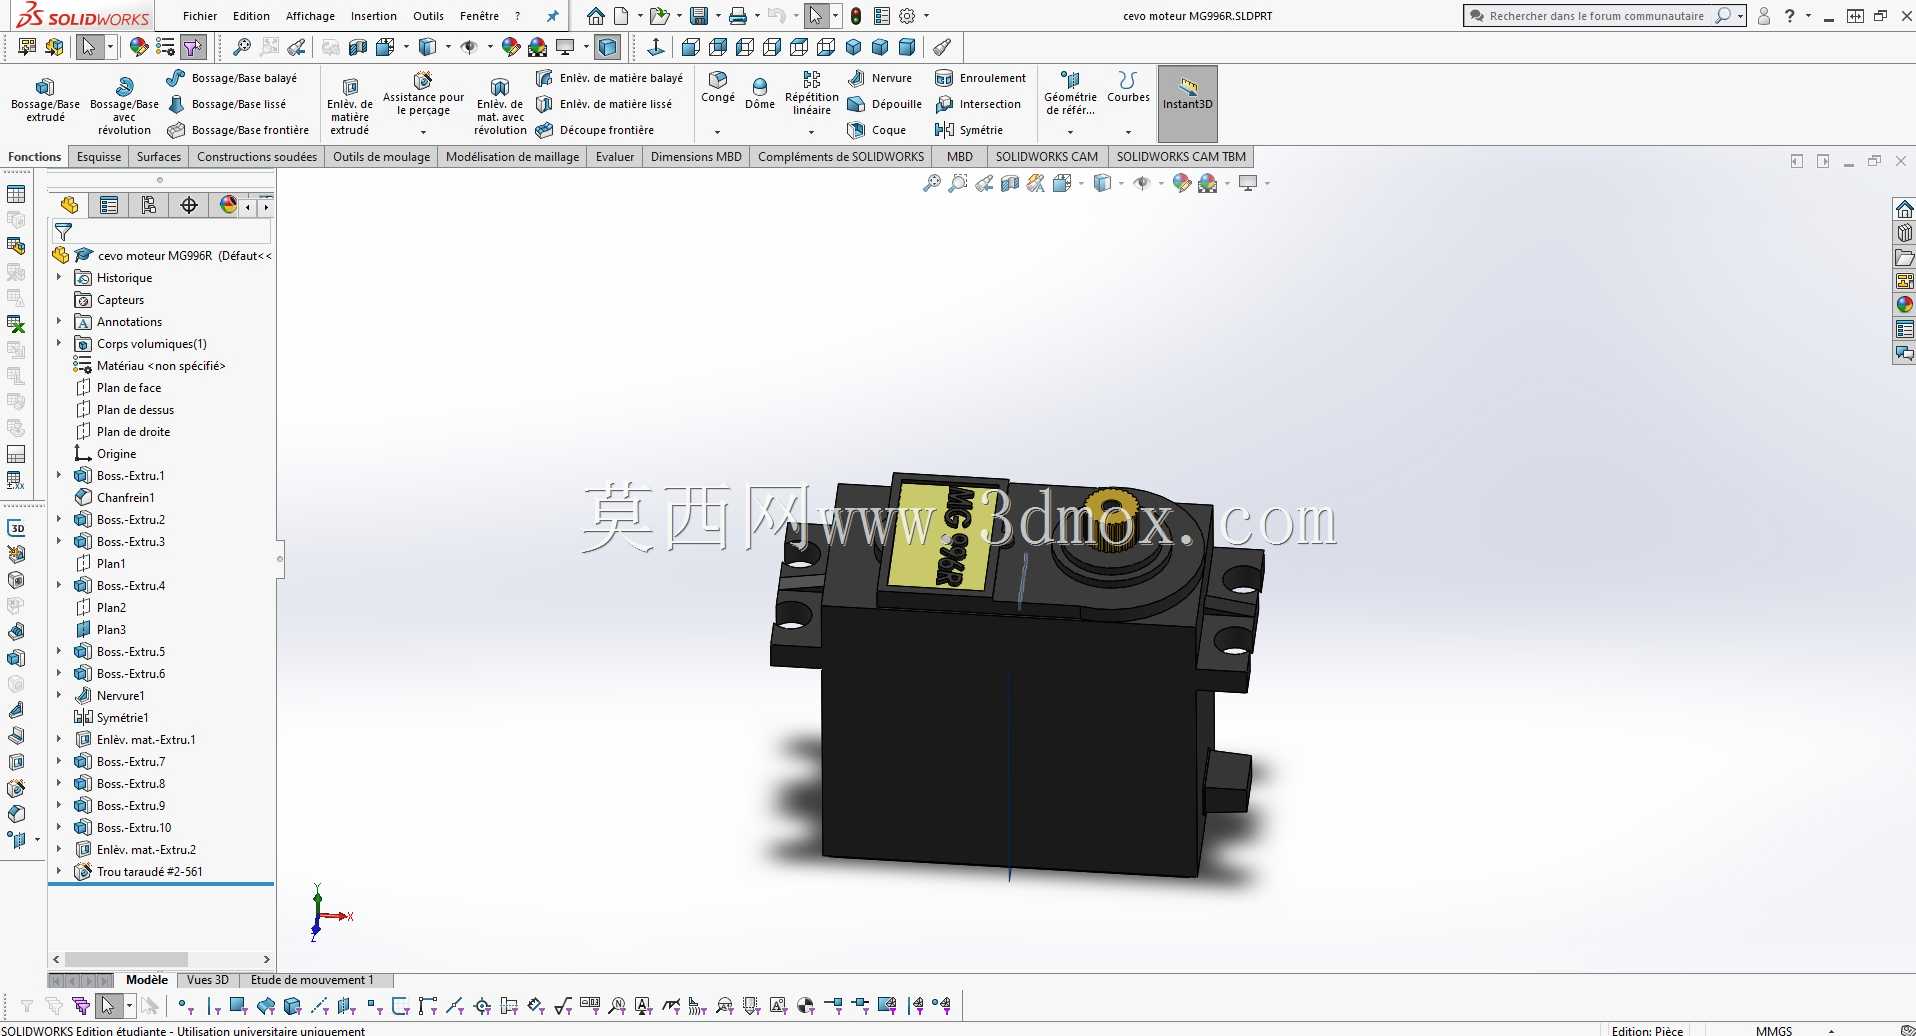Pick the Bossage/Base frontière tool
Screen dimensions: 1916x1036
(x=238, y=130)
